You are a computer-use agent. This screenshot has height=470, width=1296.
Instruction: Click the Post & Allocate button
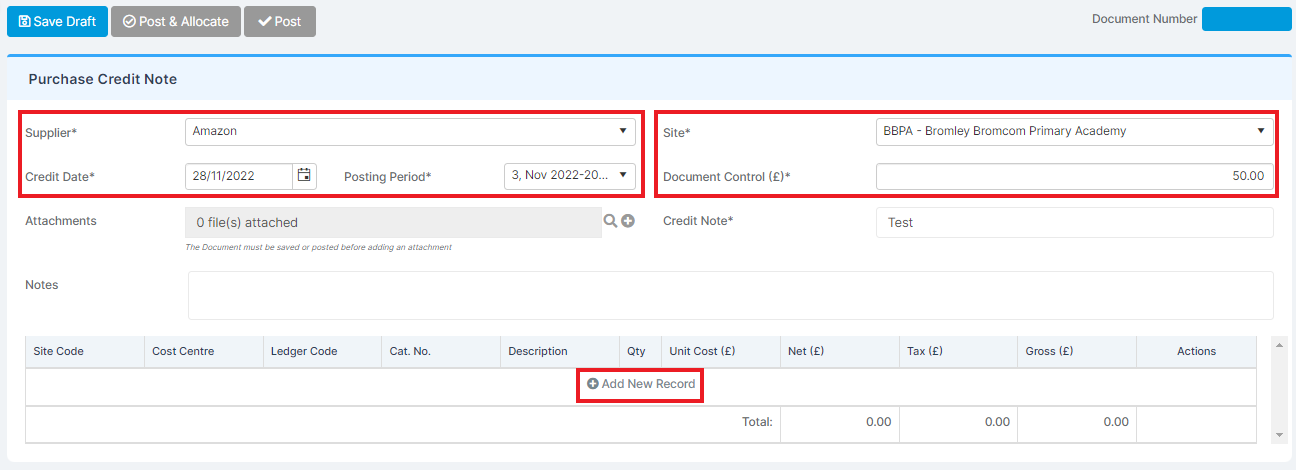176,21
